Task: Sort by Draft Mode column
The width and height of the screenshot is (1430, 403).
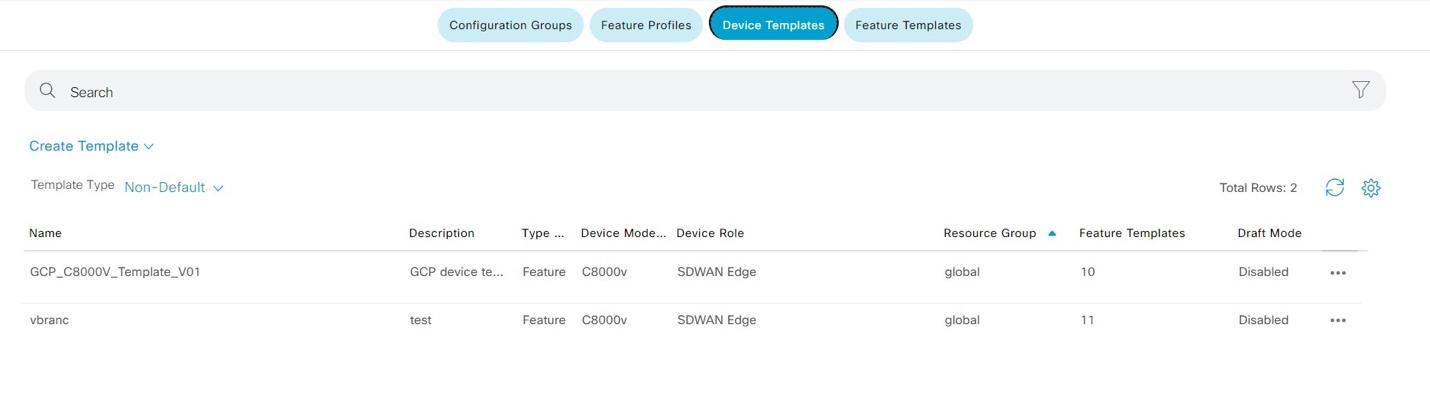Action: point(1269,233)
